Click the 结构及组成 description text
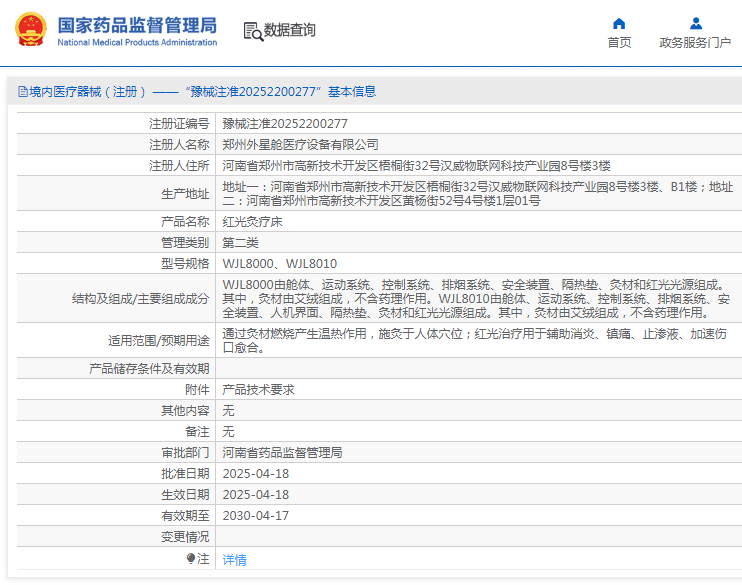The height and width of the screenshot is (585, 742). [476, 299]
